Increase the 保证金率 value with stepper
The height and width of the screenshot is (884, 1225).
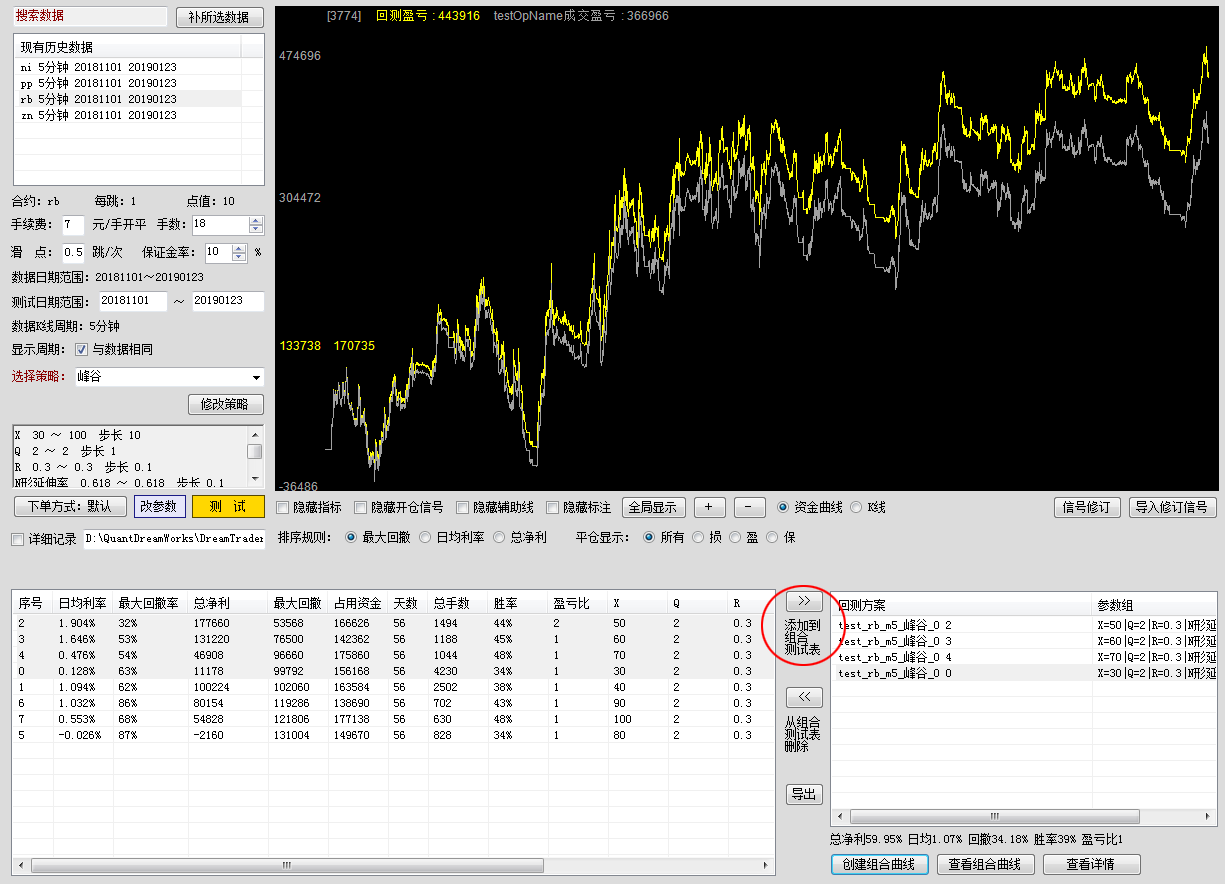pos(238,248)
